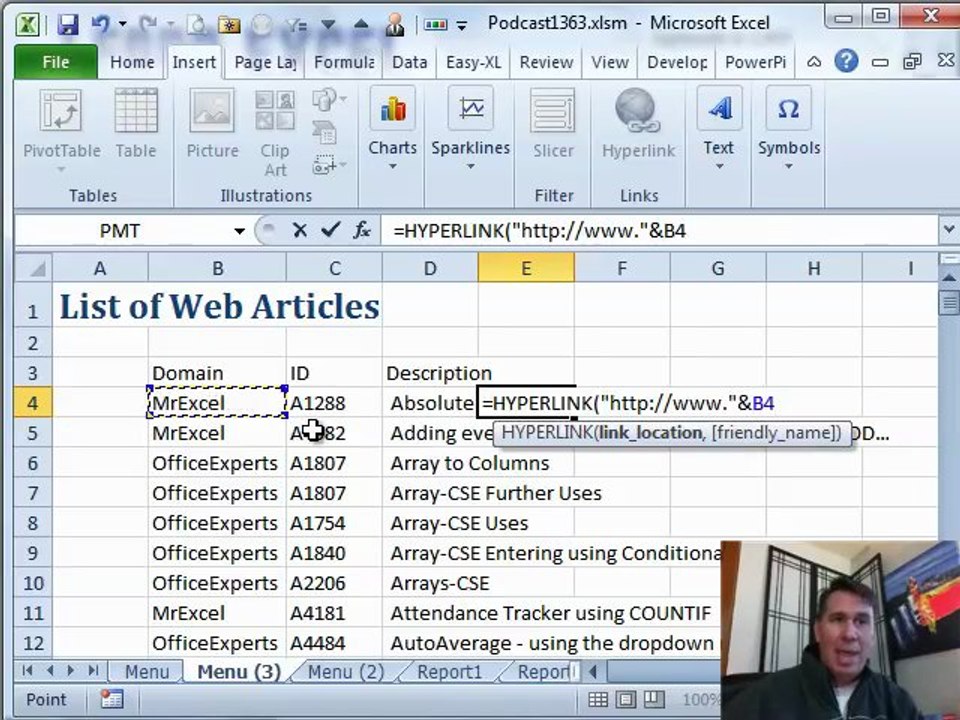This screenshot has width=960, height=720.
Task: Open the Shapes gallery icon
Action: pyautogui.click(x=329, y=99)
